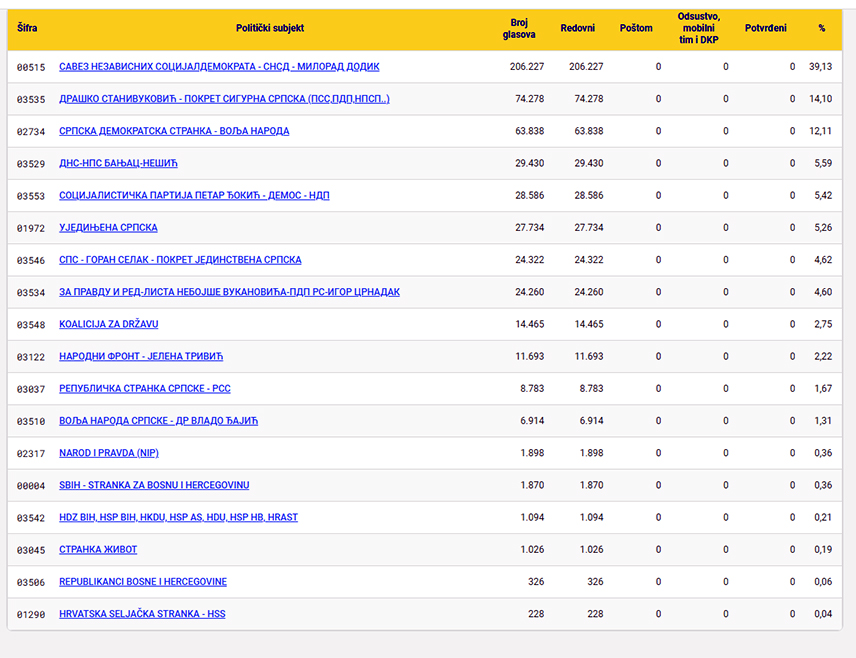
Task: Open the Уједињена Српска link
Action: (x=108, y=228)
